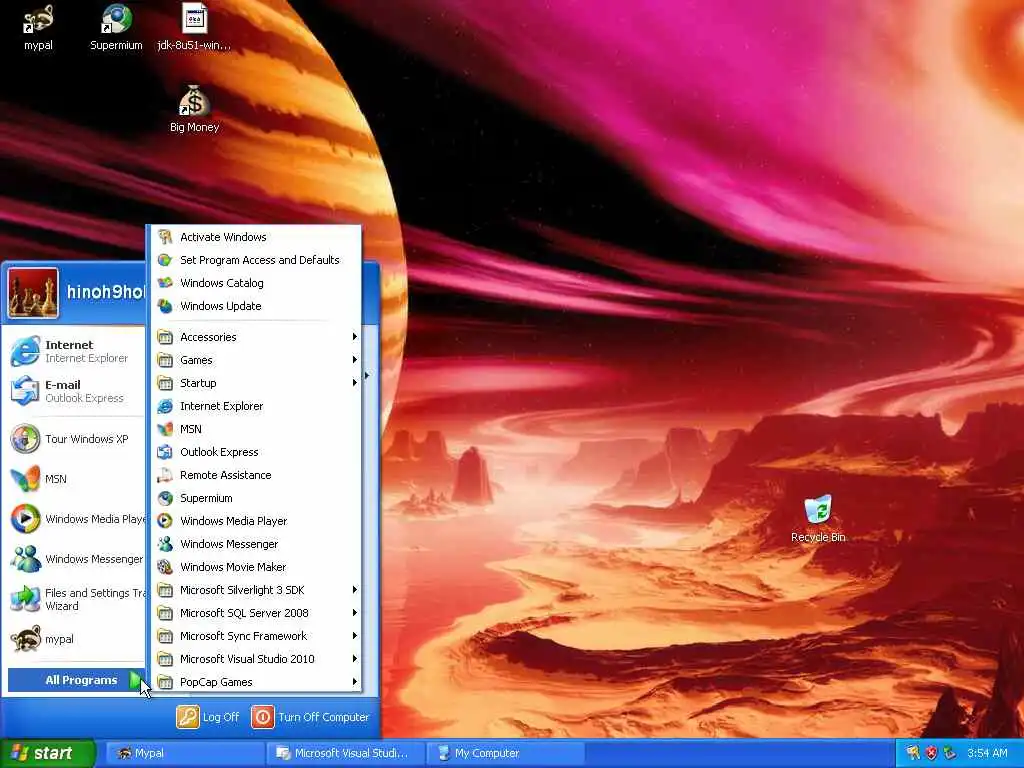Open Set Program Access and Defaults
Viewport: 1024px width, 768px height.
pos(257,260)
